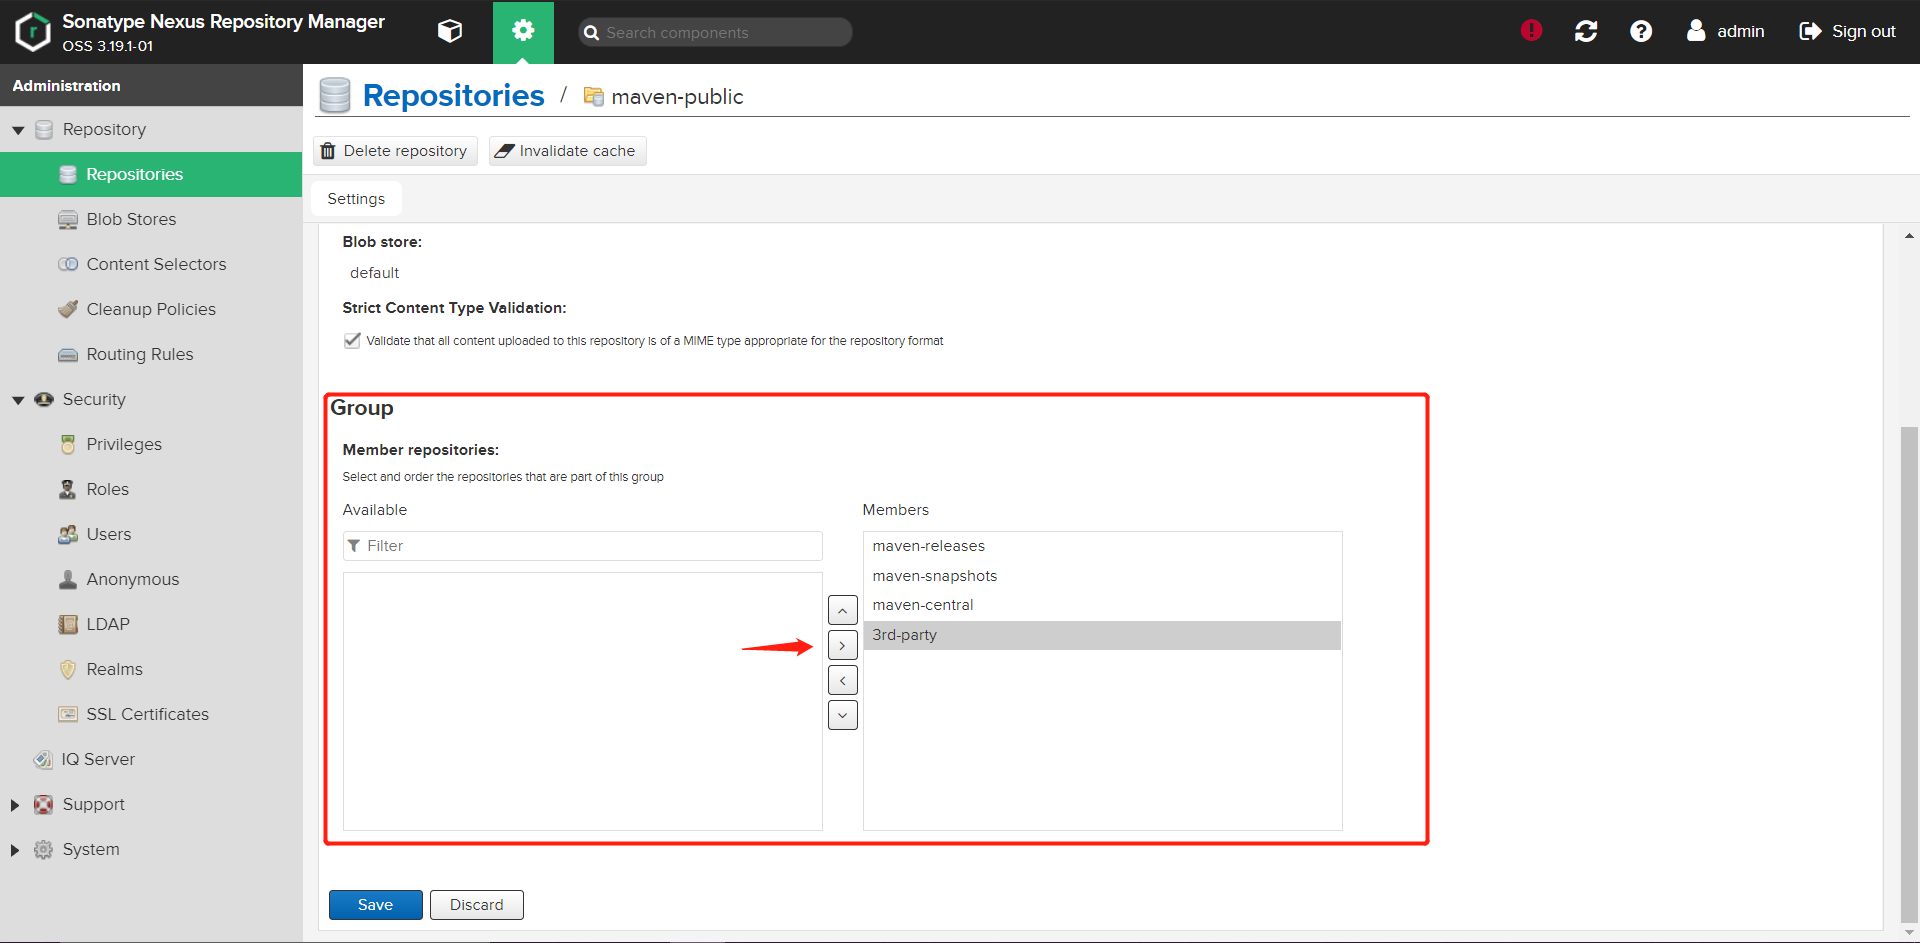The image size is (1920, 943).
Task: Click the settings panel vertical scrollbar
Action: [1909, 675]
